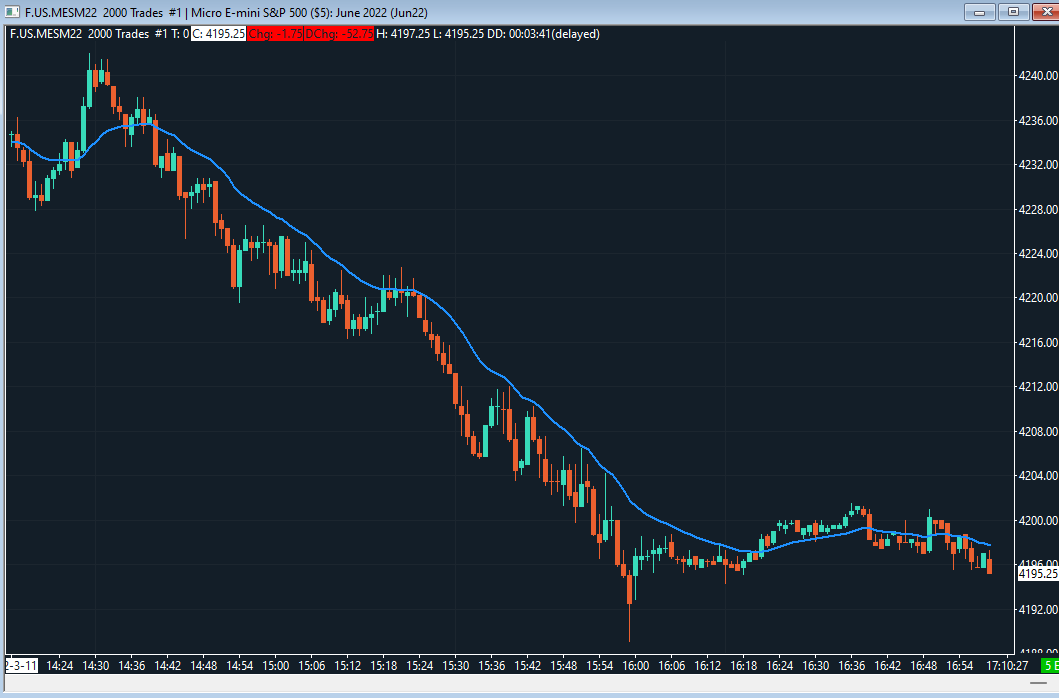Click the 4192.00 price axis label
Image resolution: width=1059 pixels, height=698 pixels.
1037,609
